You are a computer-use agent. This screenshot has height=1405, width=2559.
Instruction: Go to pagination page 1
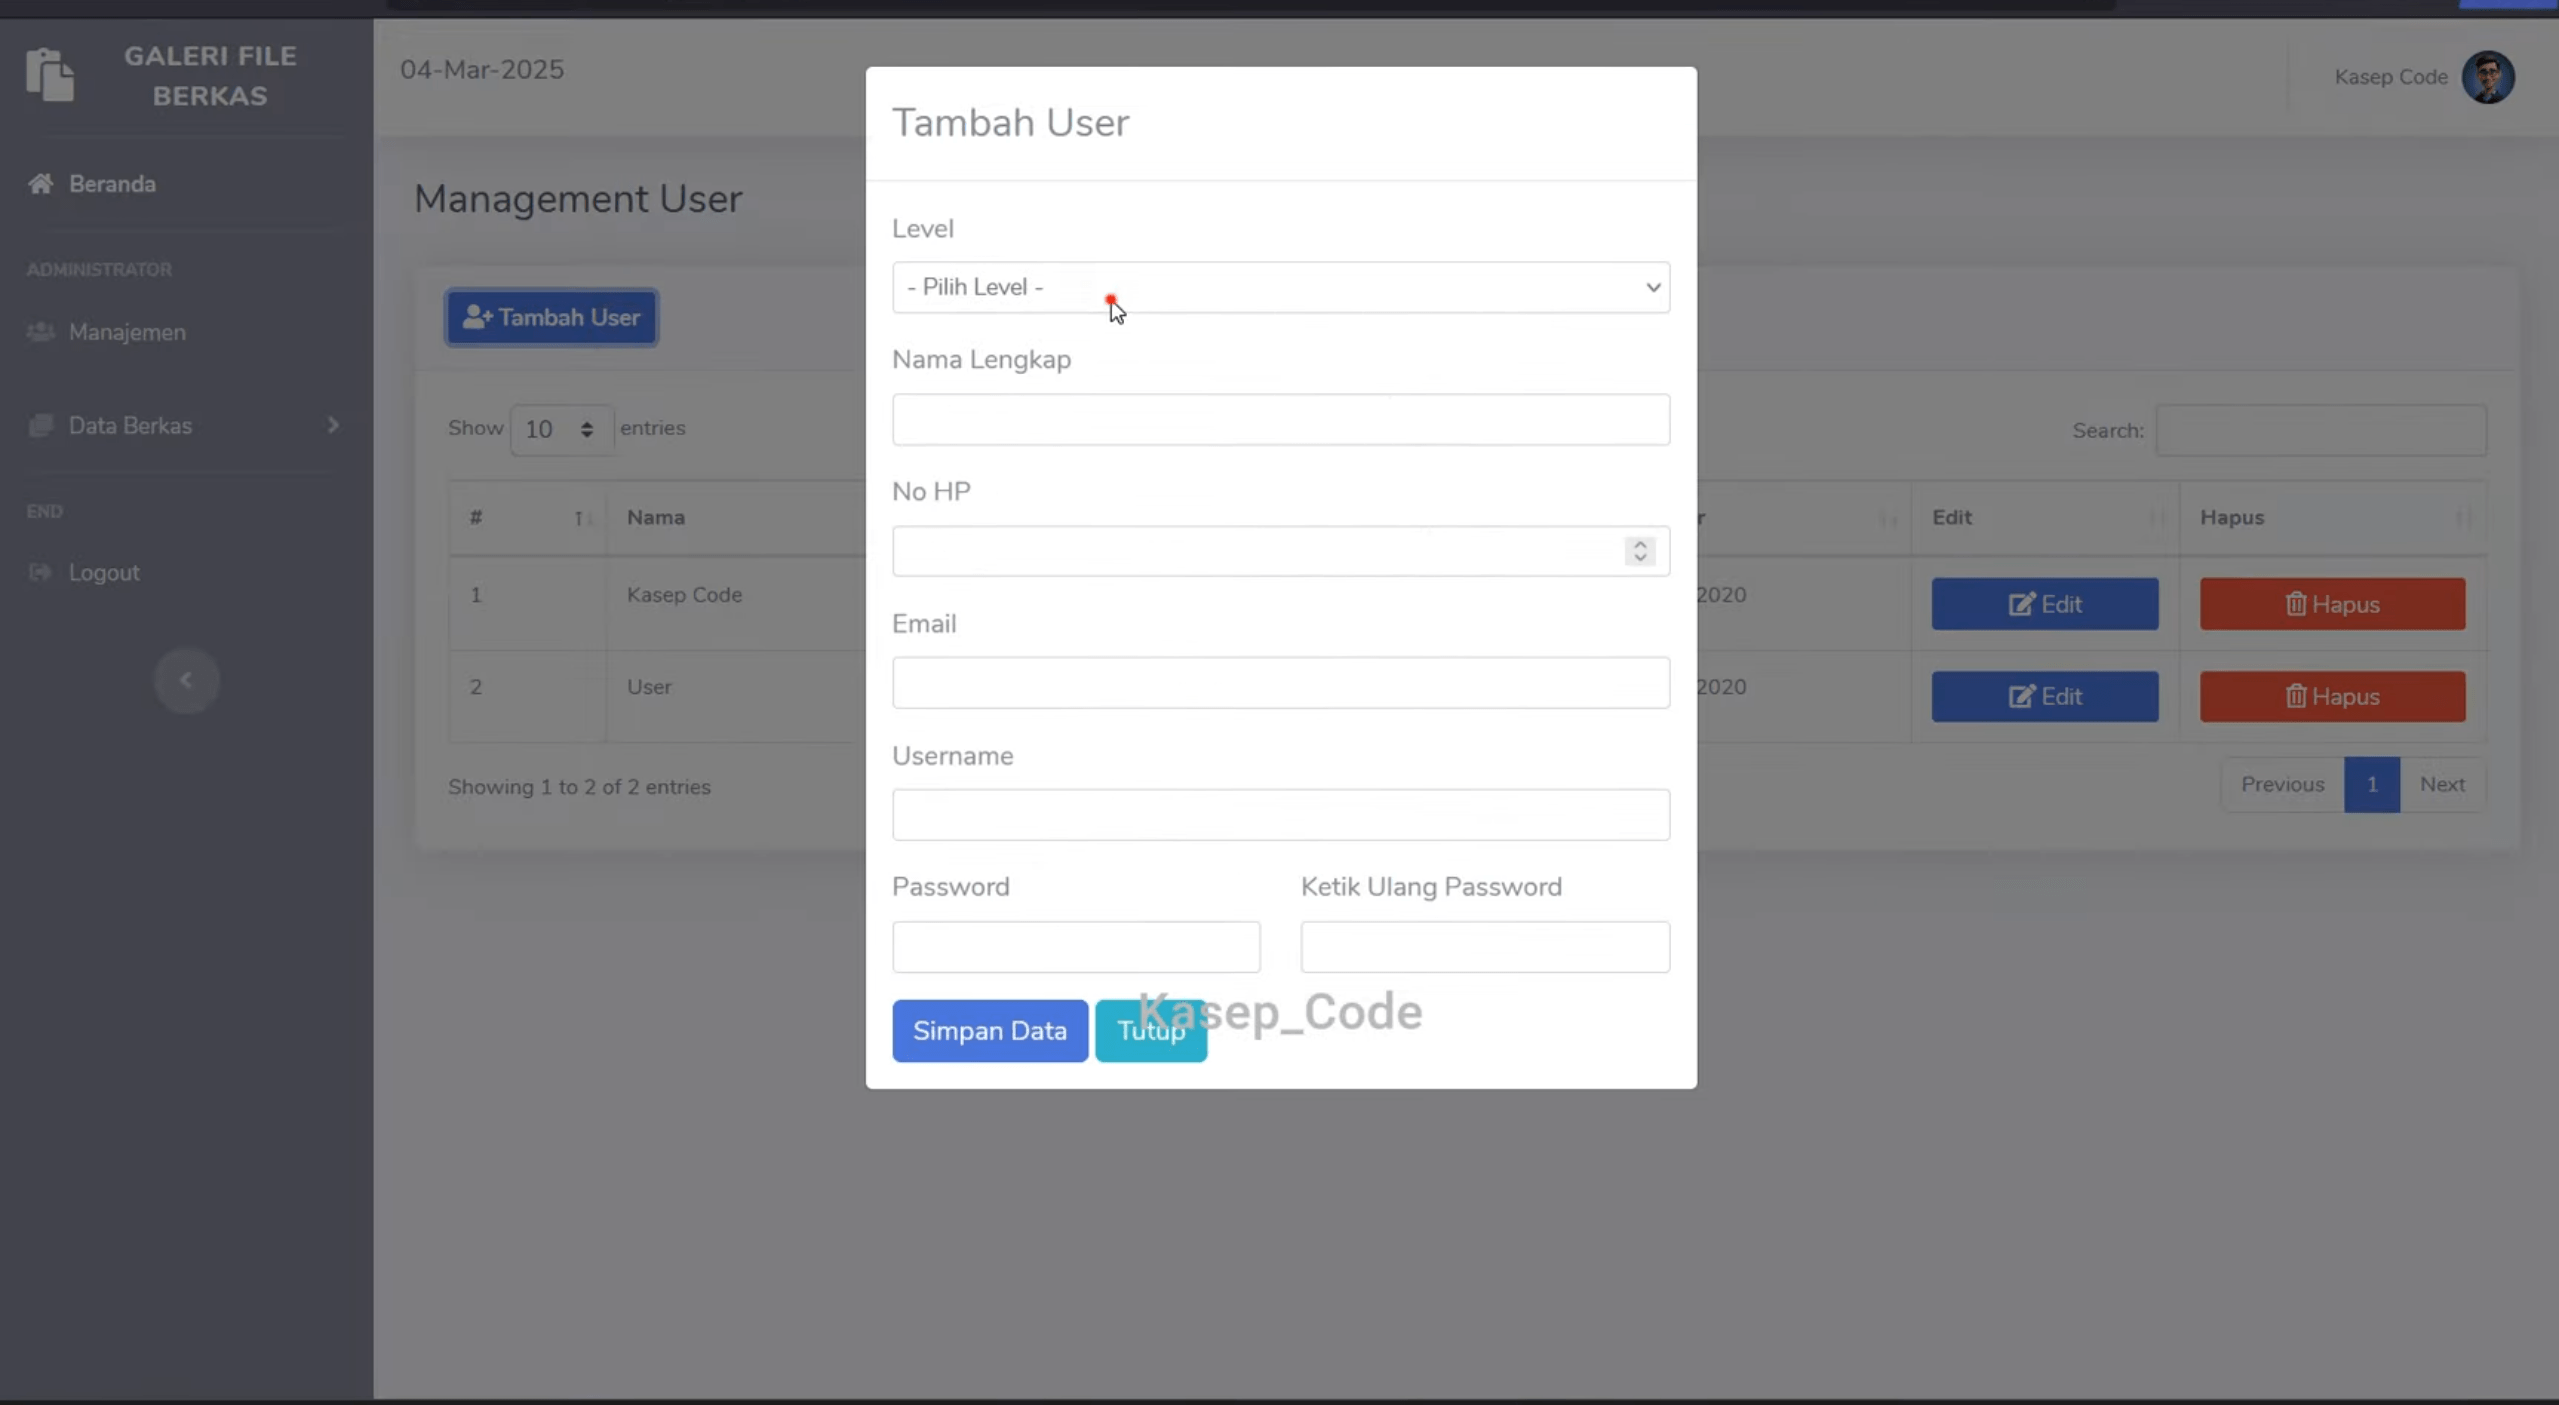[x=2371, y=785]
